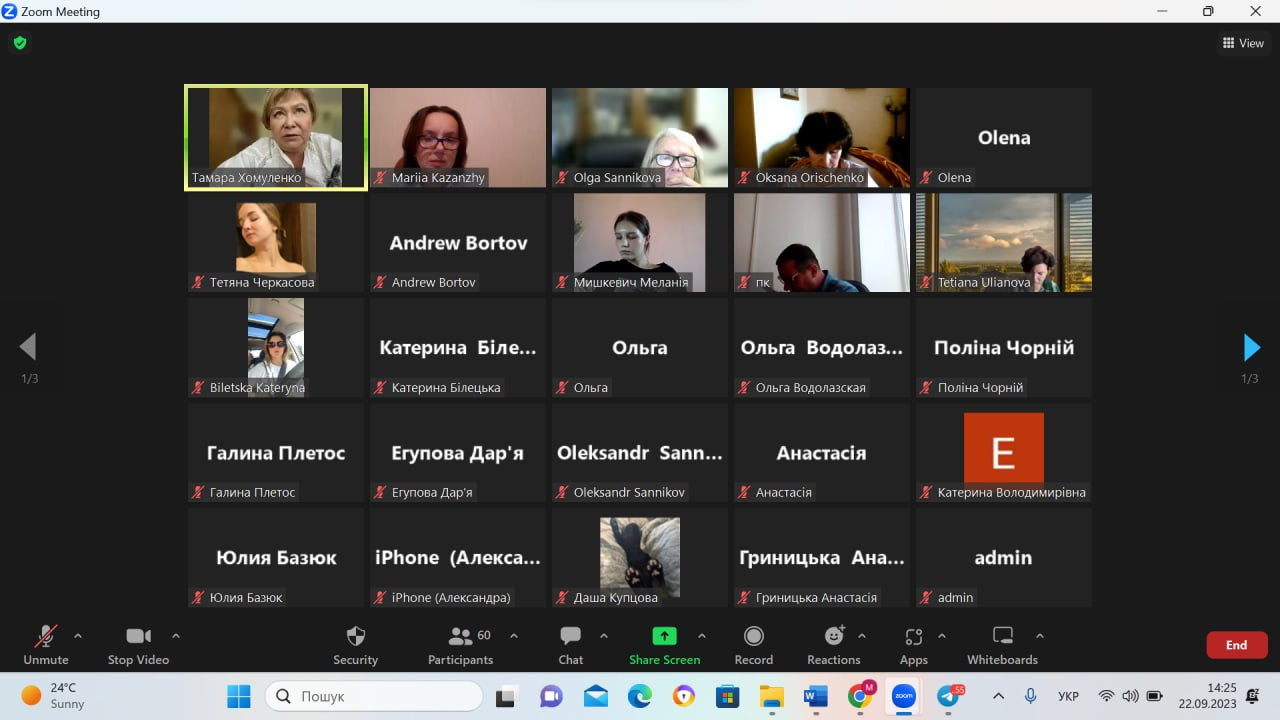Viewport: 1280px width, 720px height.
Task: Select the Andrew Bortov participant tile
Action: [458, 243]
